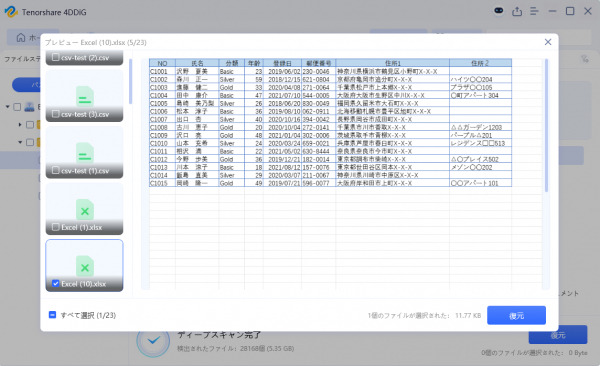This screenshot has height=366, width=600.
Task: Check the csv-test (2).csv checkbox
Action: tap(55, 57)
